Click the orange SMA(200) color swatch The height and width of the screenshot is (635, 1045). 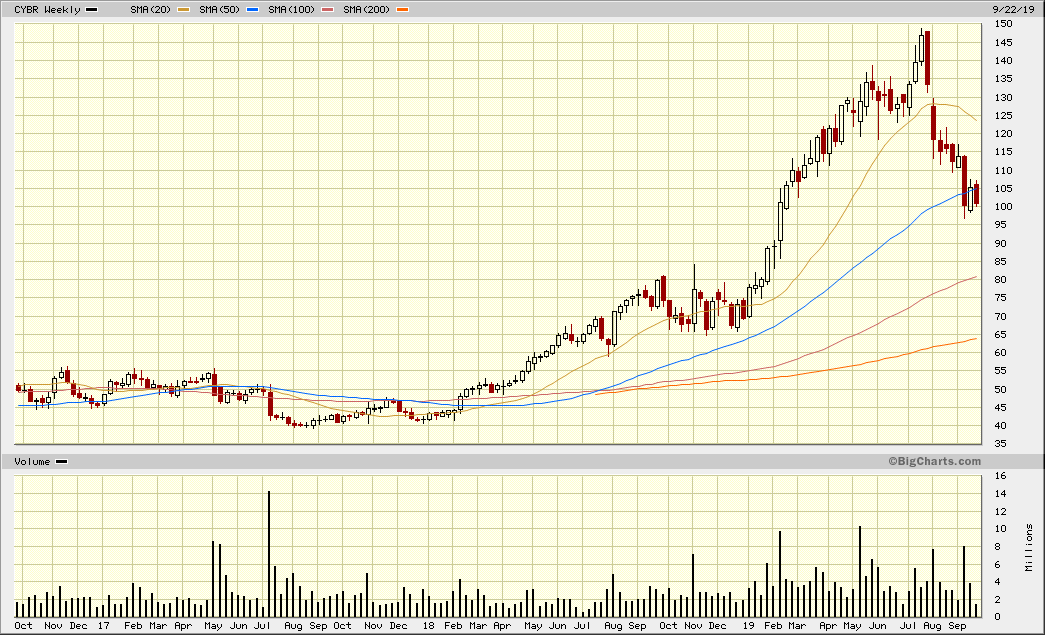(x=402, y=9)
